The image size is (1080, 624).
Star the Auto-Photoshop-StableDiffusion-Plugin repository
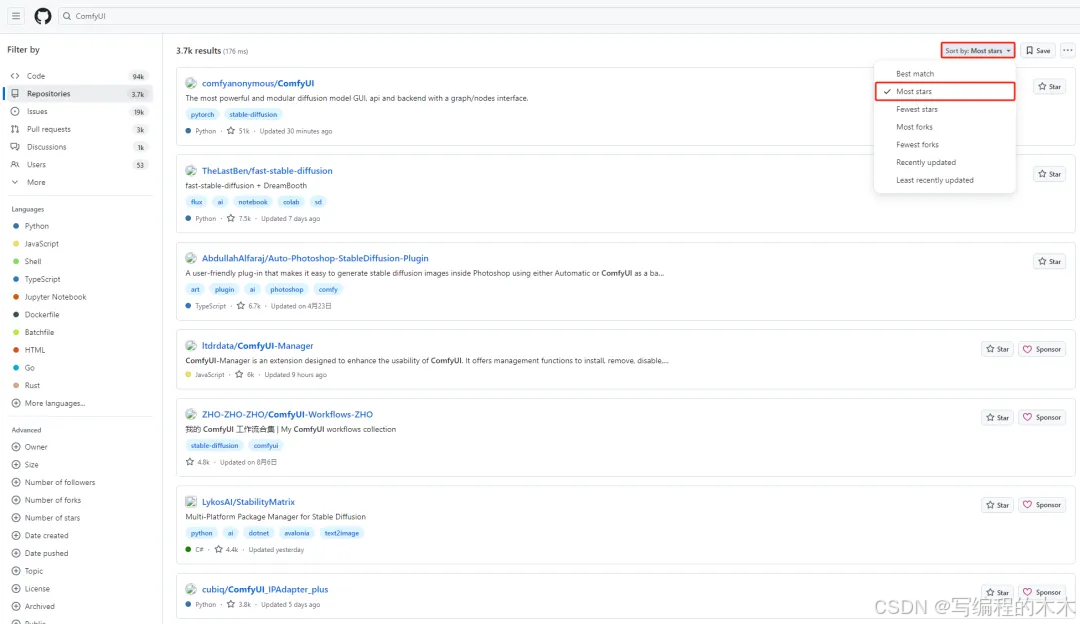[1050, 262]
